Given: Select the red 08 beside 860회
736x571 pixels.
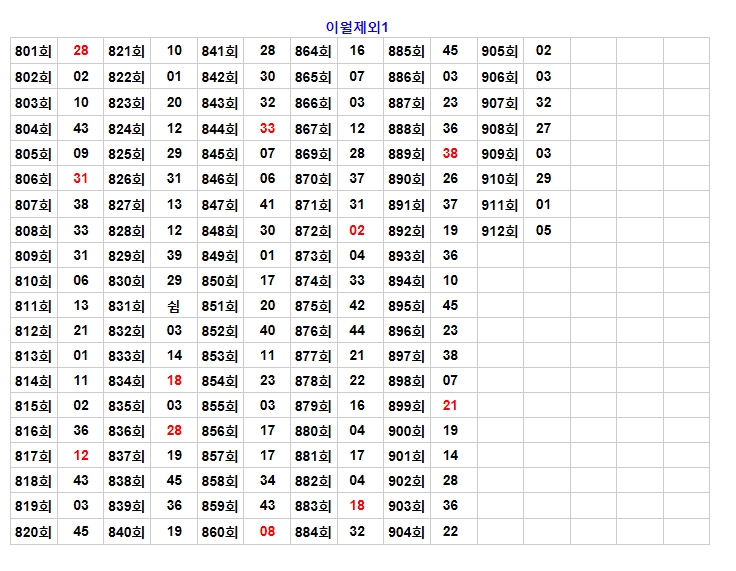Looking at the screenshot, I should [267, 532].
